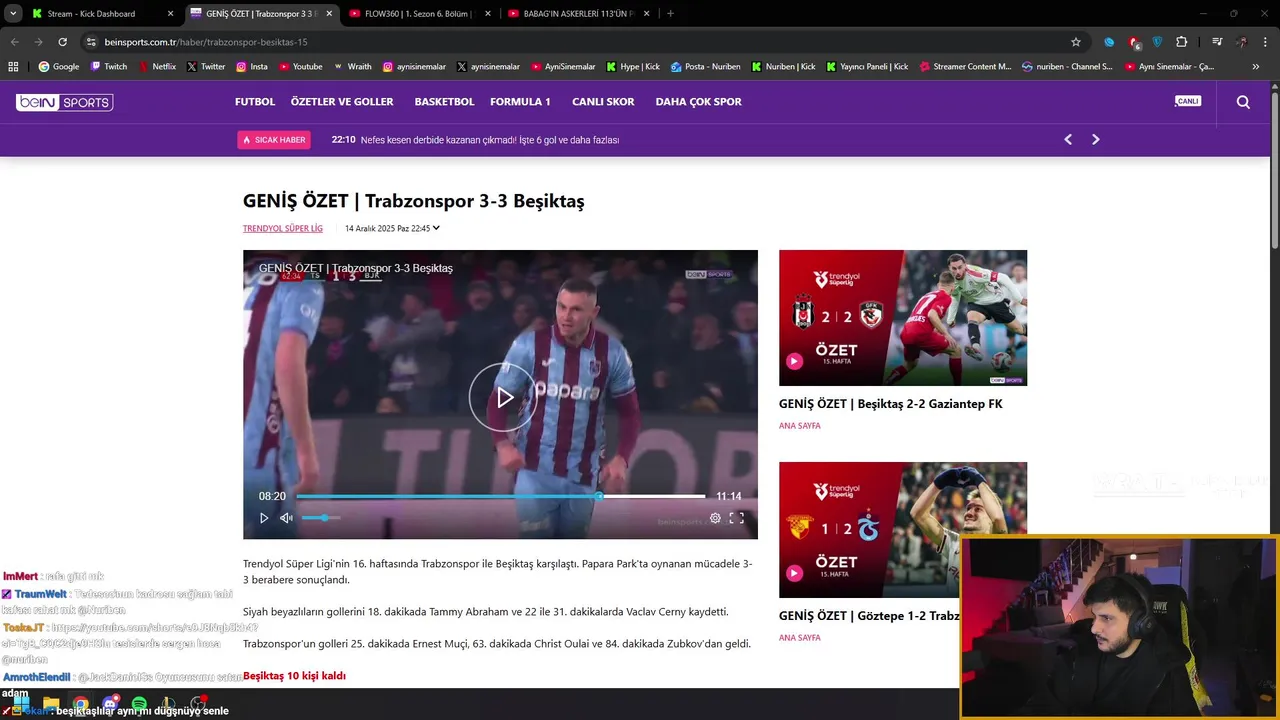Open the apps grid in the bookmarks bar

(13, 67)
